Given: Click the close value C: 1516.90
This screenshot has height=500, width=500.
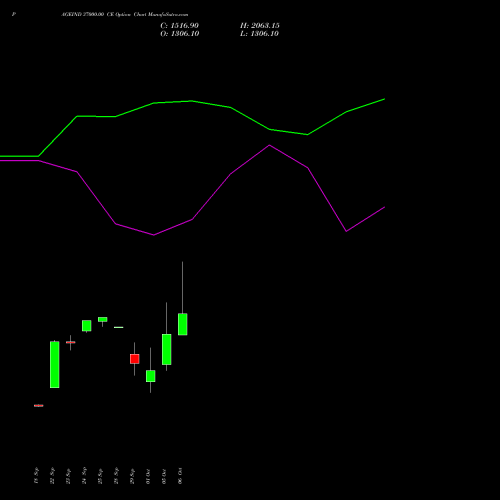Looking at the screenshot, I should tap(179, 26).
